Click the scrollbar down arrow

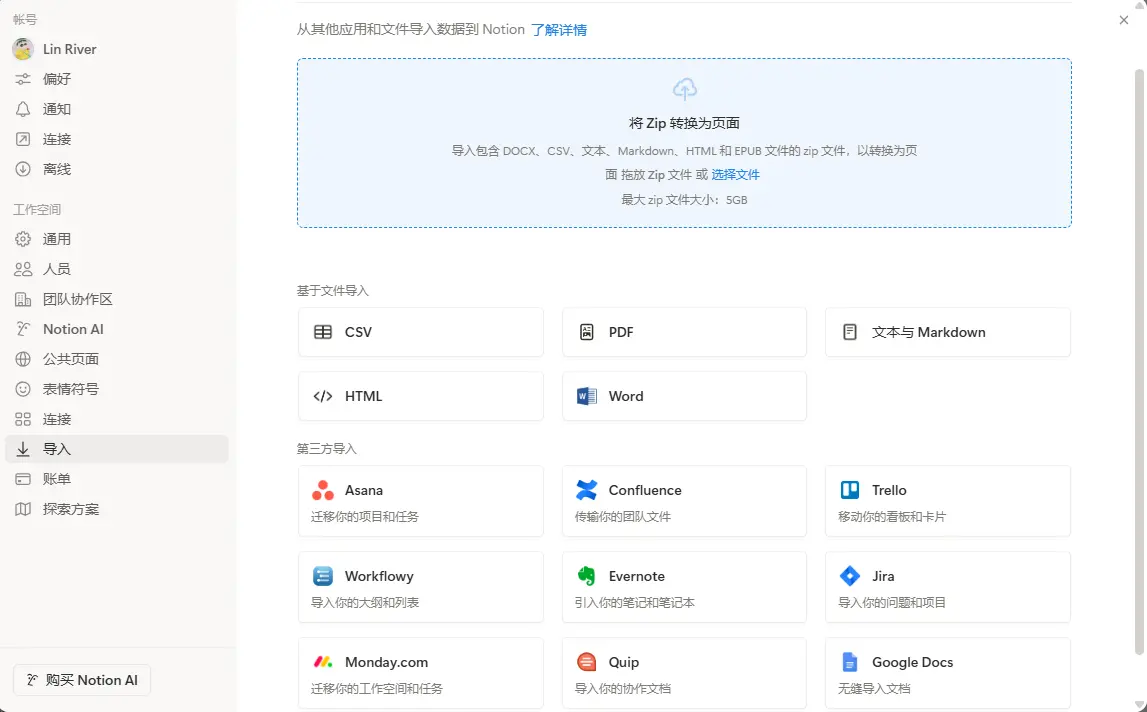[1139, 705]
